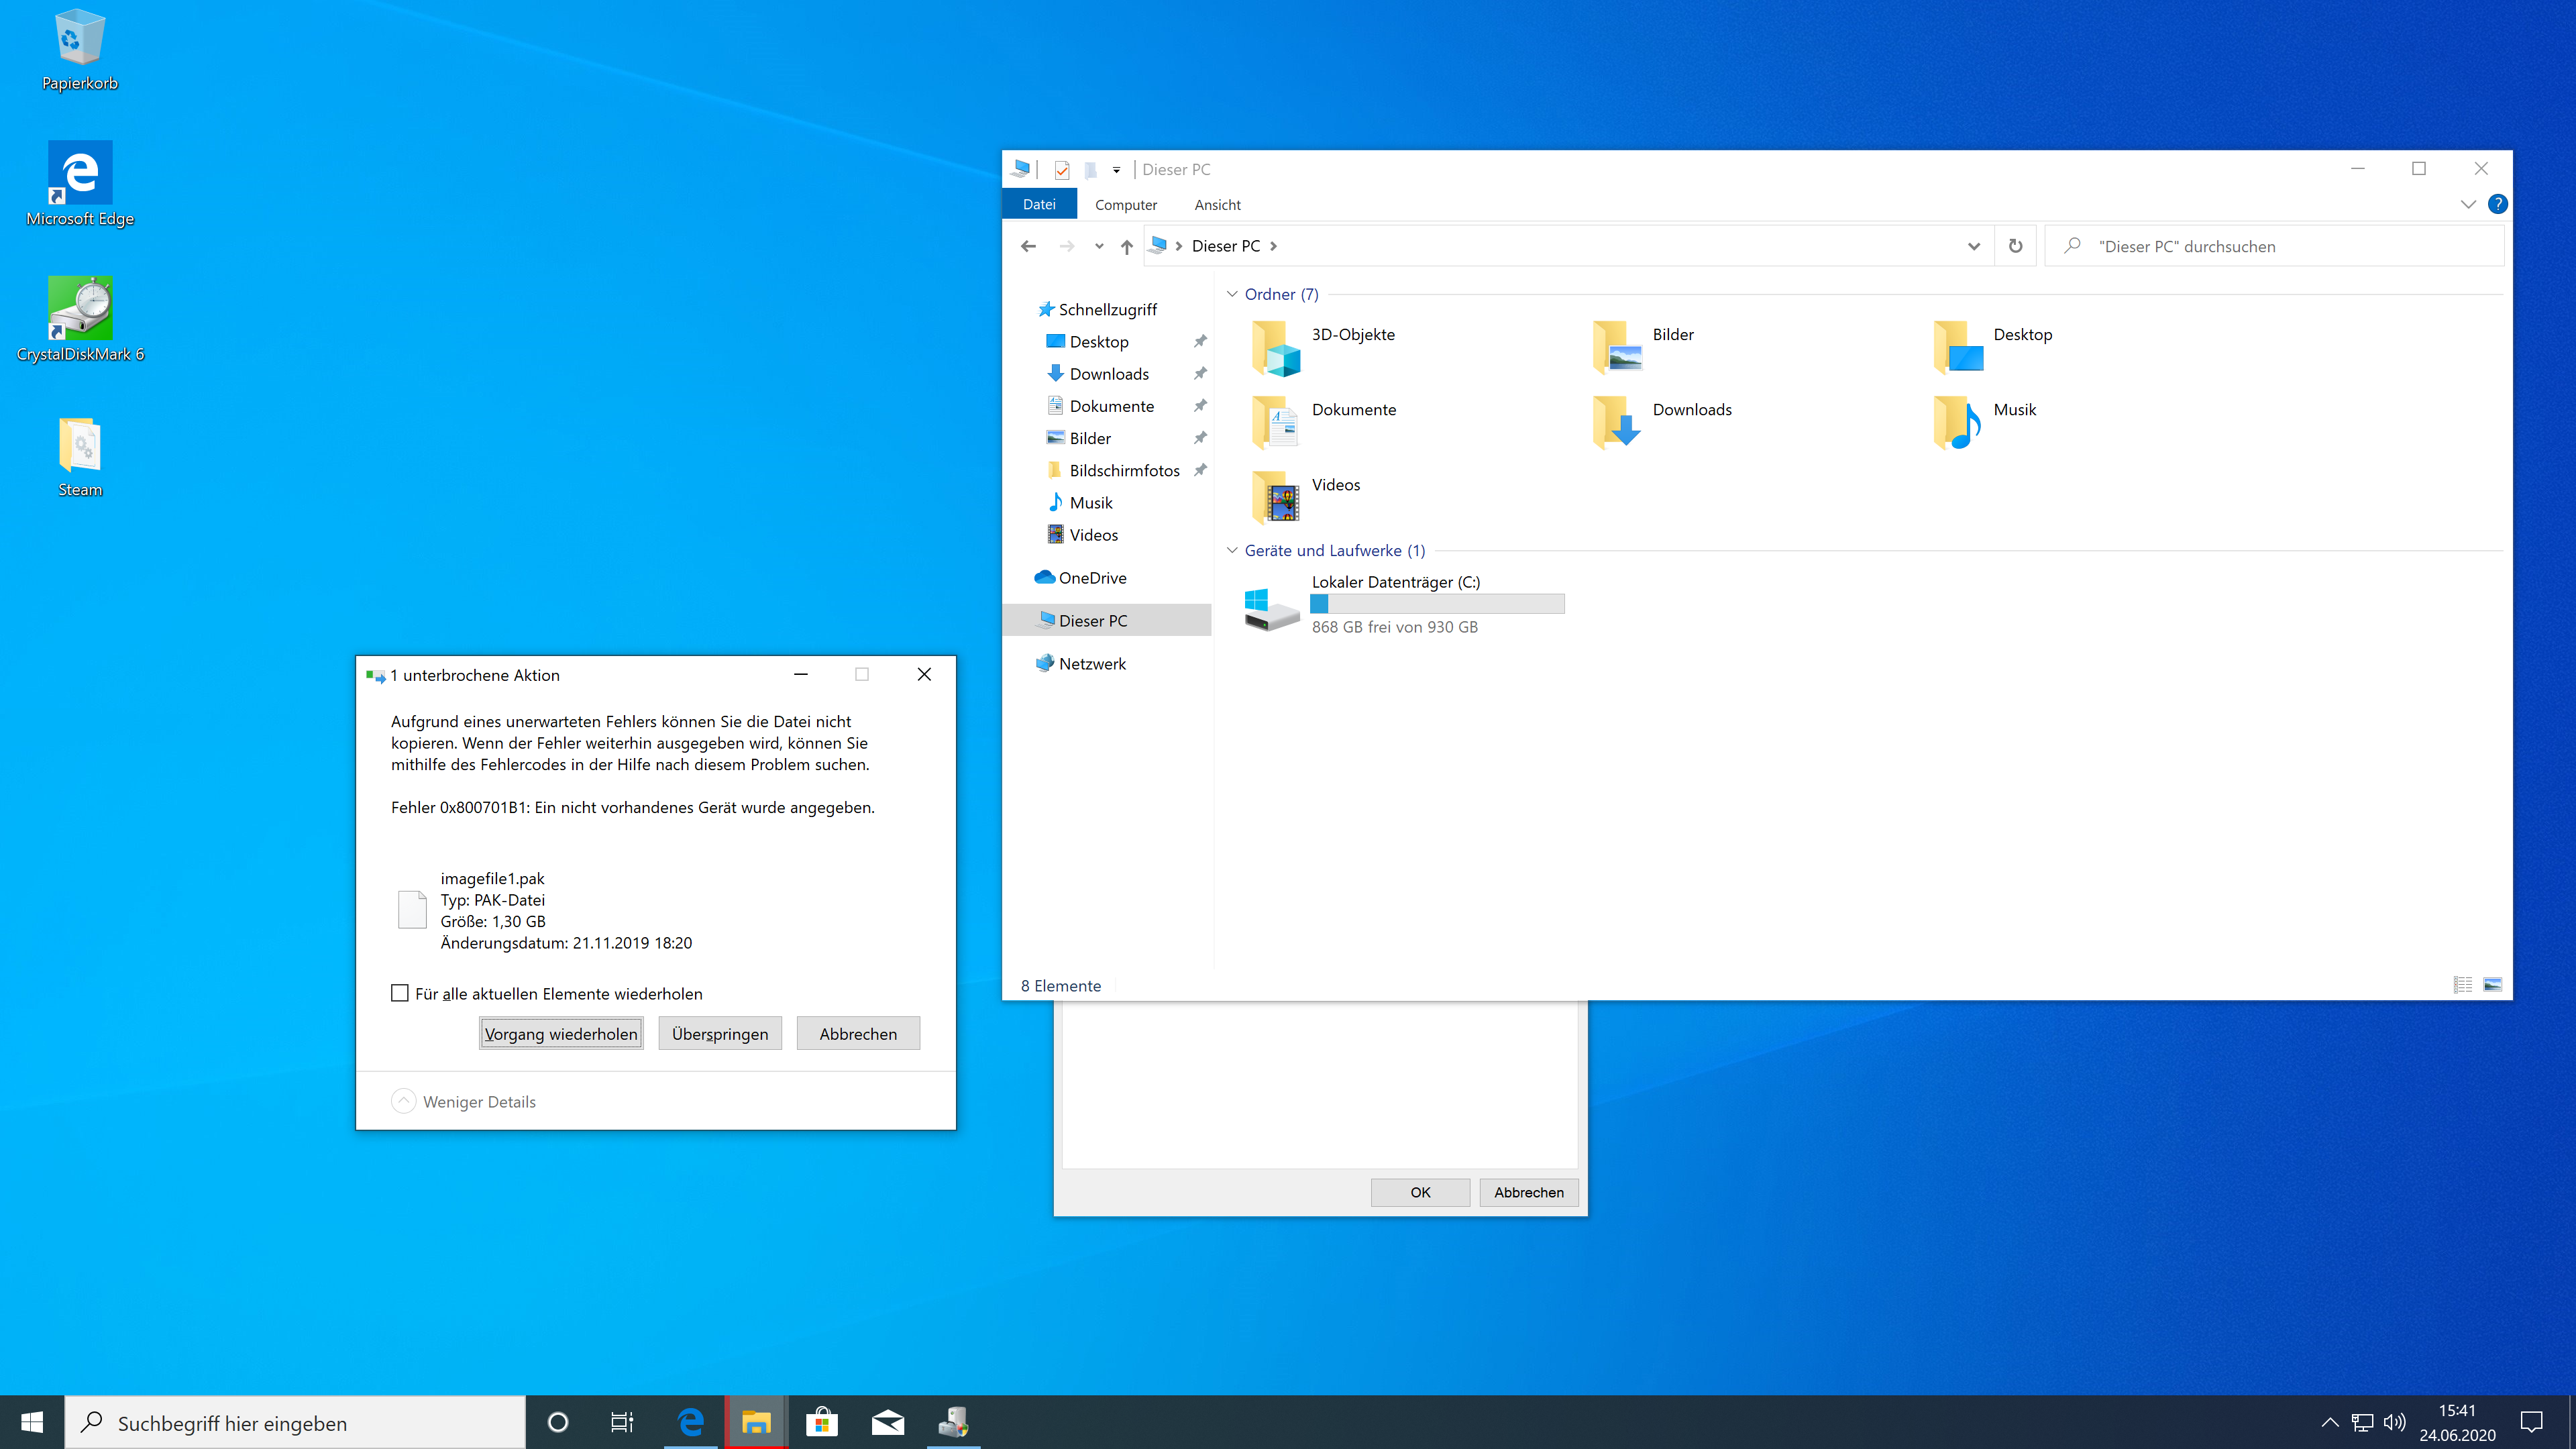Image resolution: width=2576 pixels, height=1449 pixels.
Task: Click the Explorer forward arrow
Action: tap(1067, 246)
